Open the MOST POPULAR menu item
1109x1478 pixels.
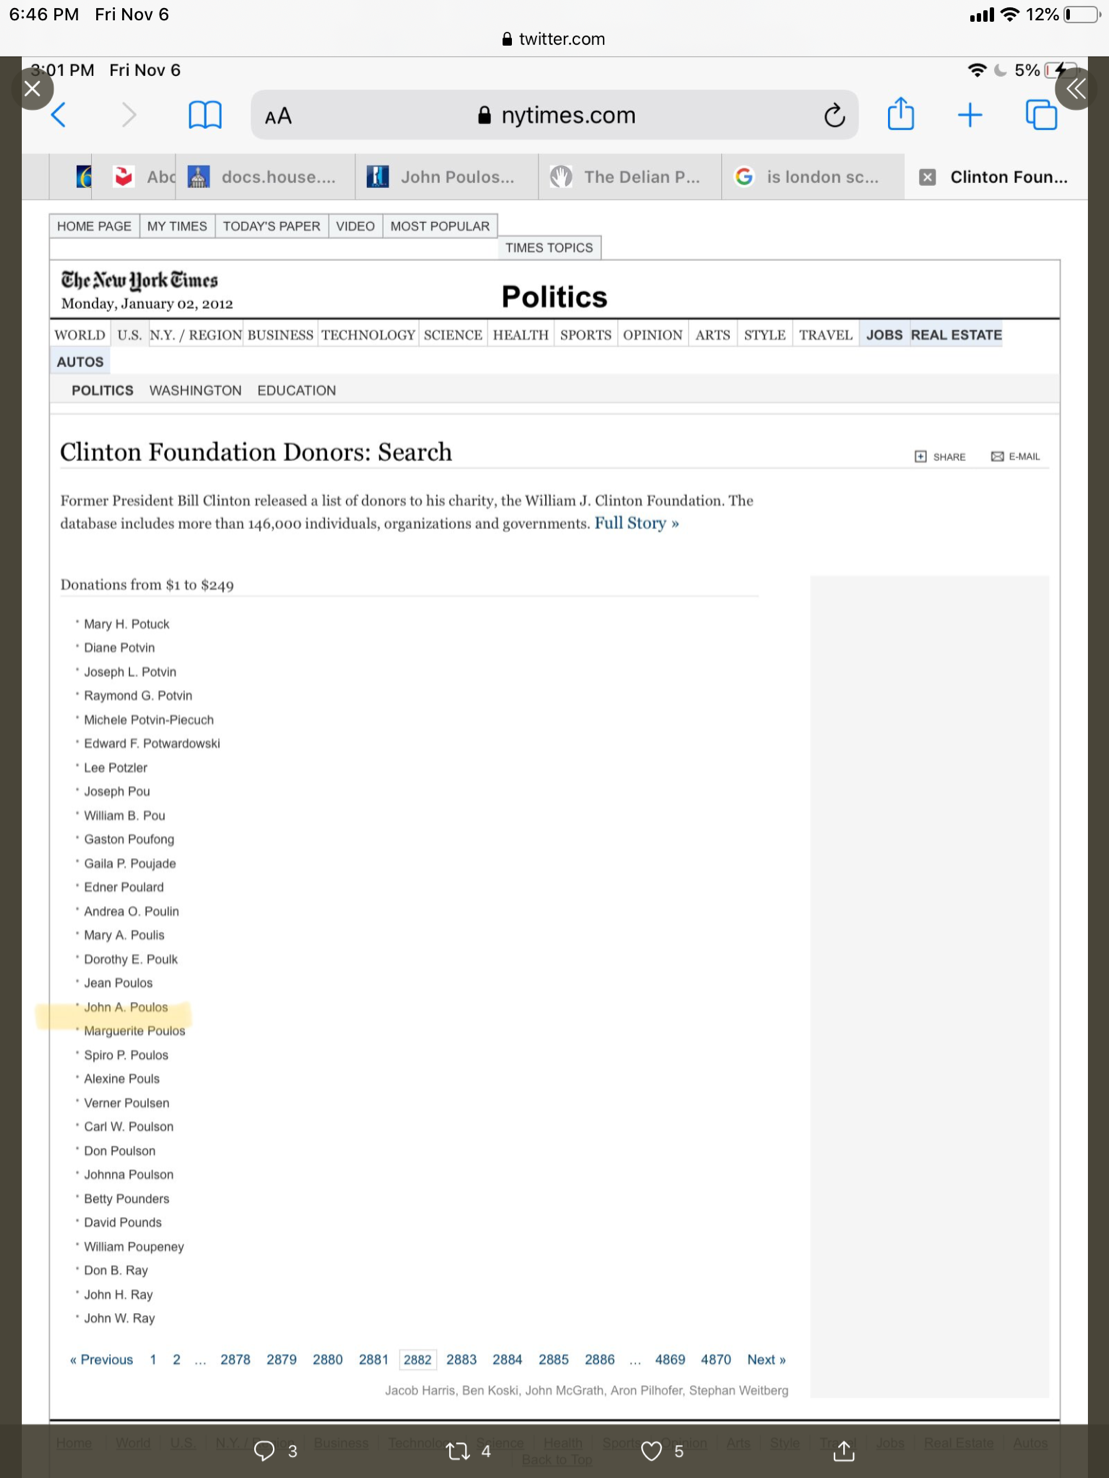440,226
